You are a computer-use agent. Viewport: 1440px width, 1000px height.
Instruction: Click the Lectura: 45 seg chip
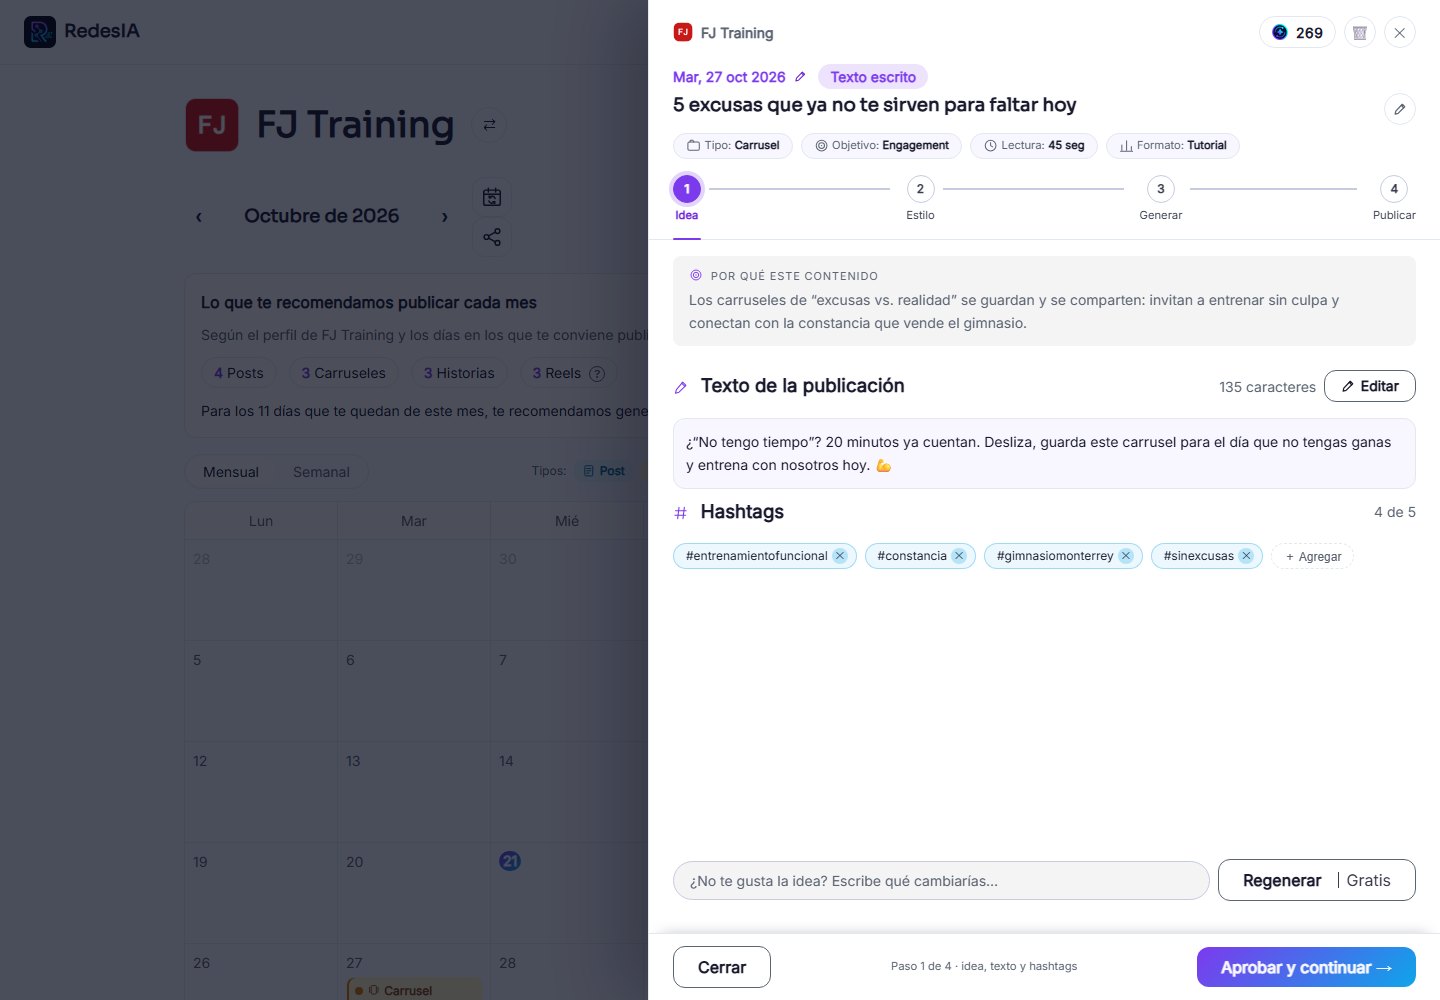click(1034, 146)
